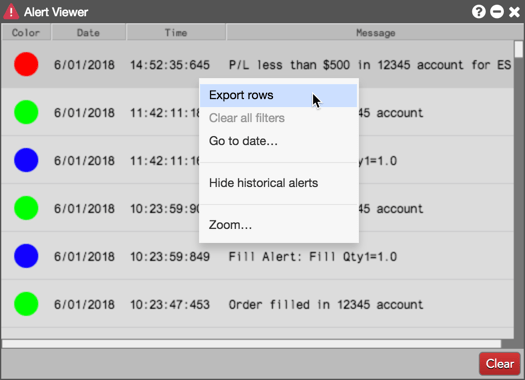The image size is (525, 380).
Task: Close the Alert Viewer with X icon
Action: (x=514, y=12)
